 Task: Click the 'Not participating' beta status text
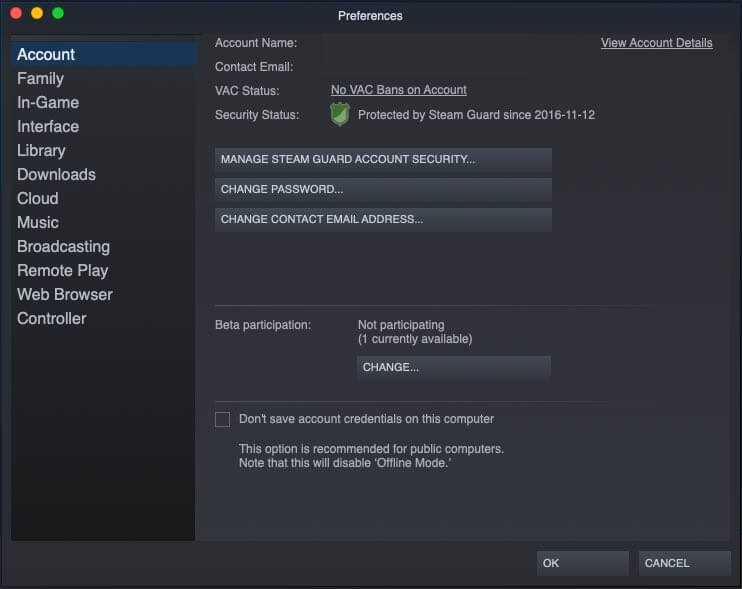tap(401, 325)
